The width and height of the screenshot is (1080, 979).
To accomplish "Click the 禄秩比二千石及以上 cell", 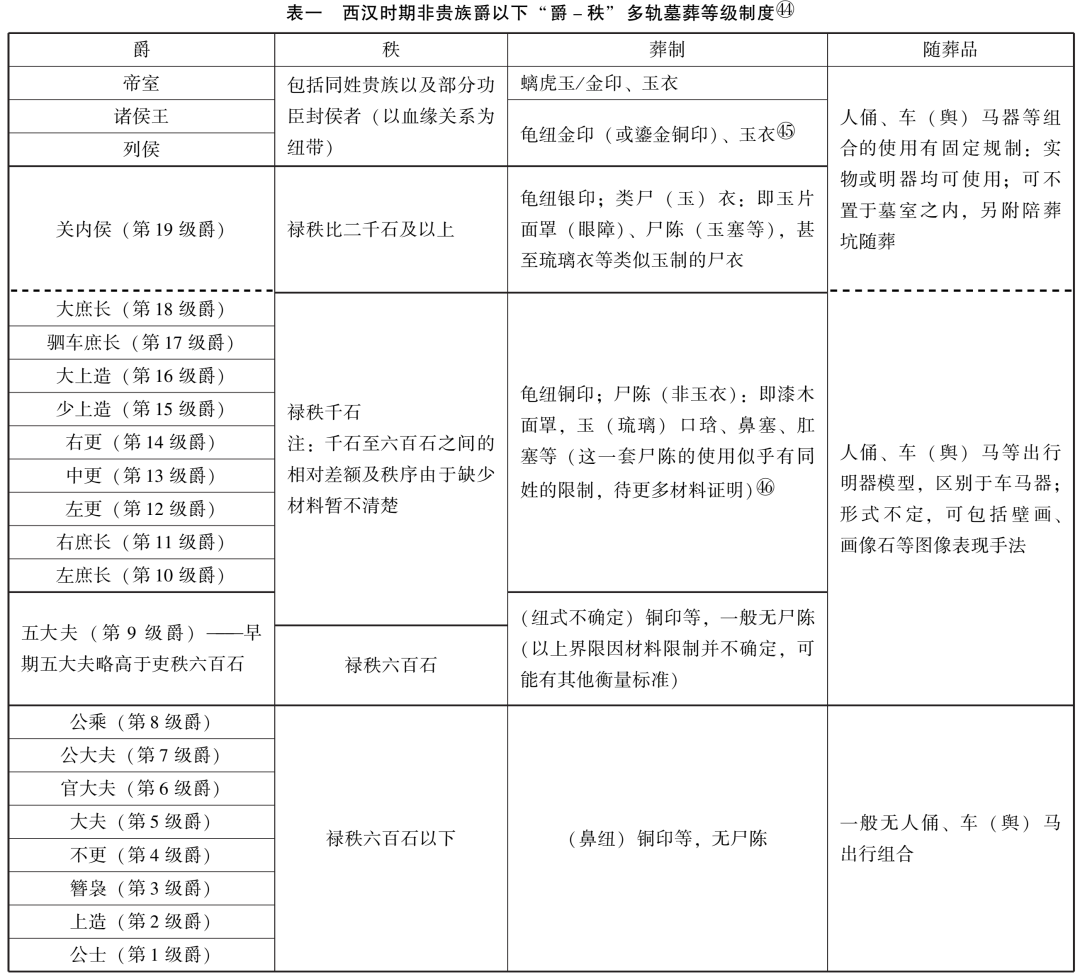I will 391,229.
